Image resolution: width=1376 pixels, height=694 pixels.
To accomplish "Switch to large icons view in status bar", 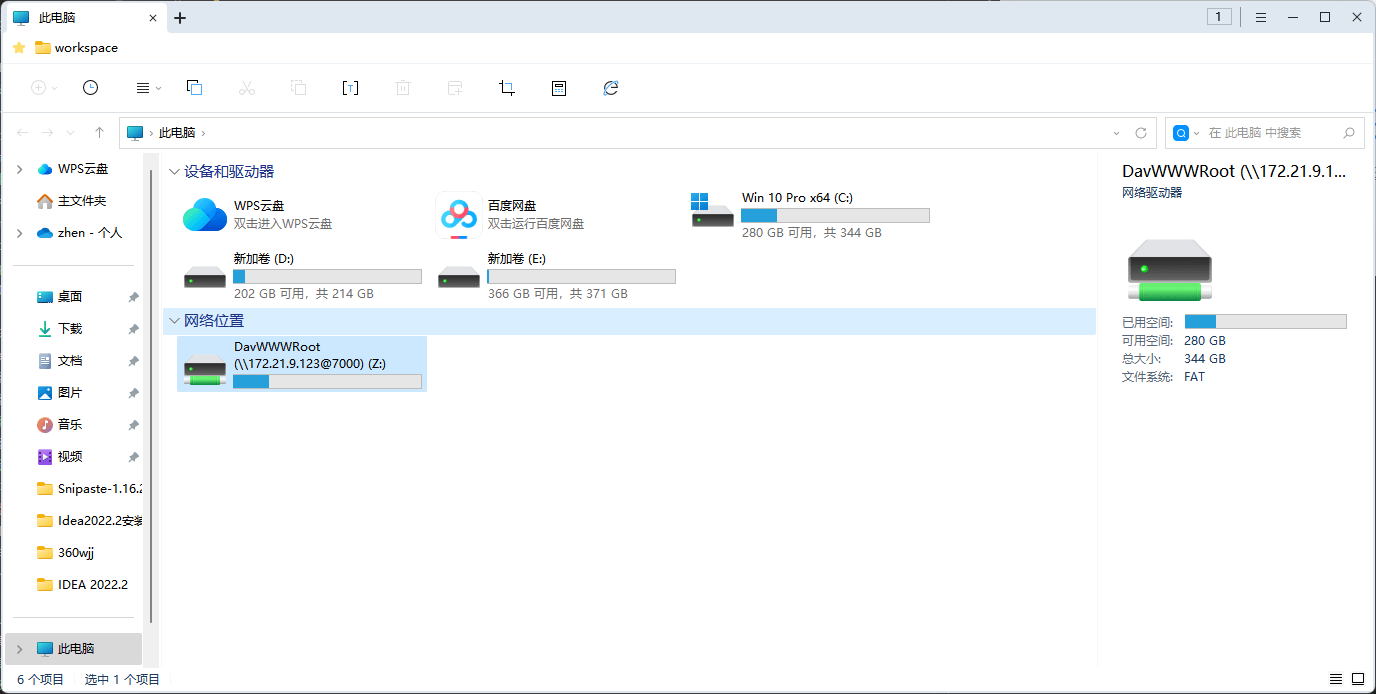I will coord(1358,679).
